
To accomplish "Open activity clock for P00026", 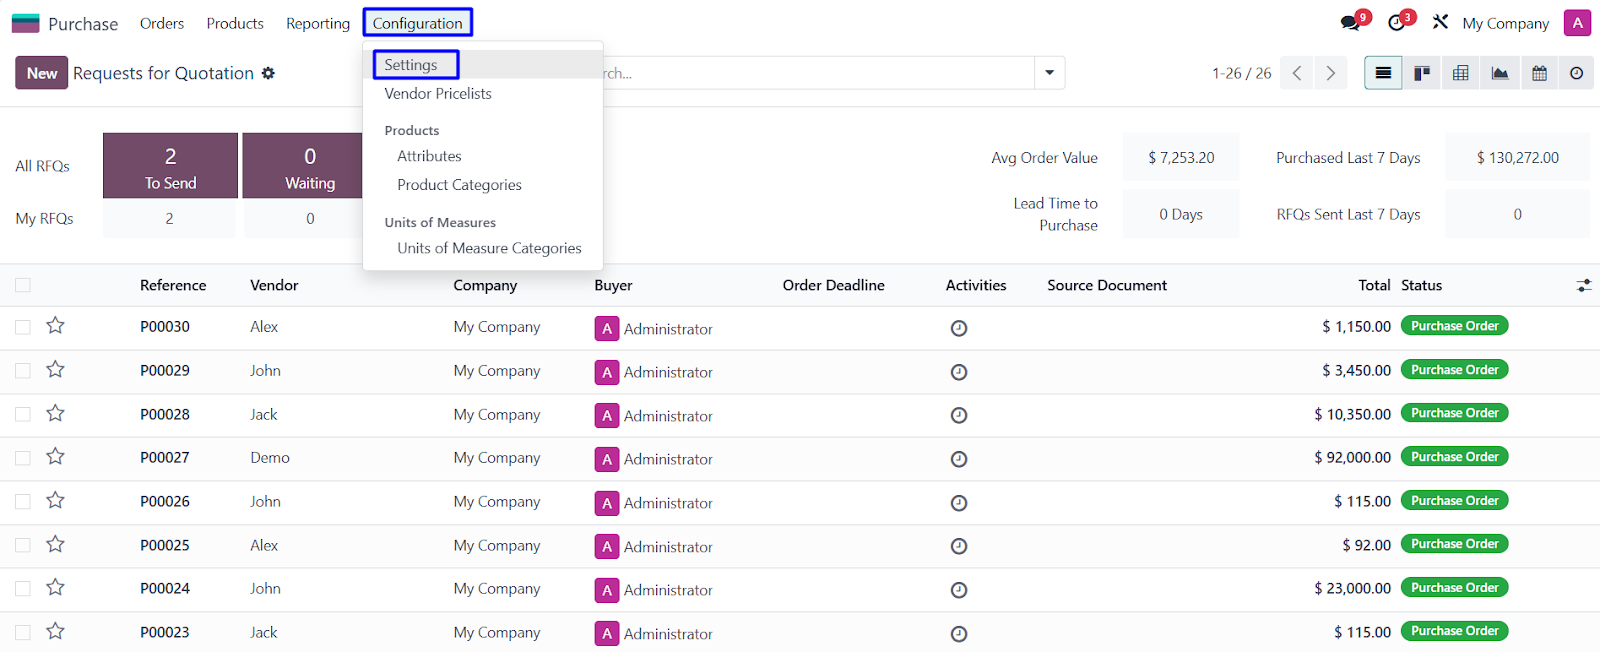I will pos(959,503).
